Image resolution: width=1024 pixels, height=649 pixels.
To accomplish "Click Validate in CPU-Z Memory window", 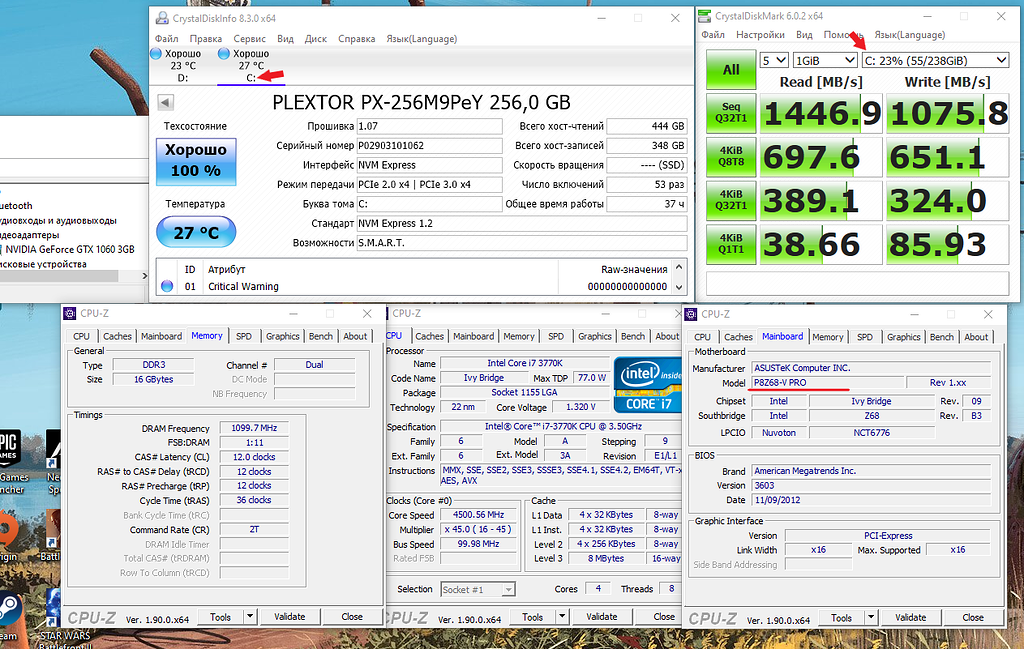I will [x=289, y=616].
